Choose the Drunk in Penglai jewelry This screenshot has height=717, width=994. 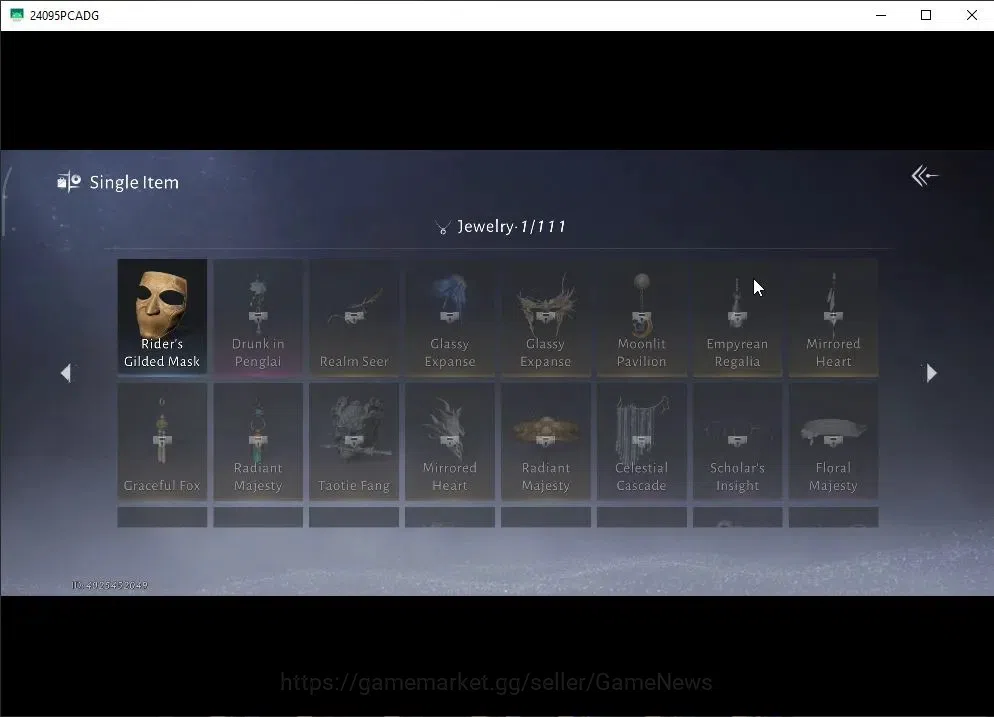tap(258, 316)
